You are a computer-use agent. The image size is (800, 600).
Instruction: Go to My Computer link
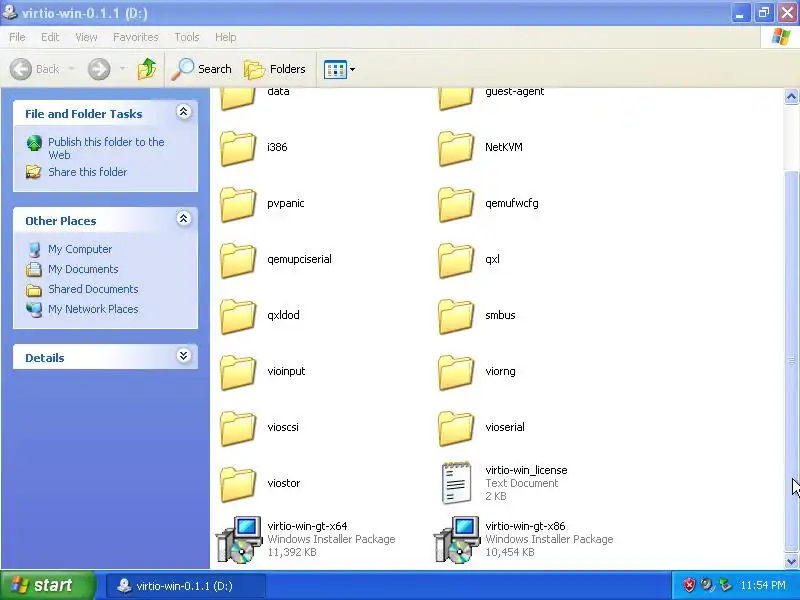pyautogui.click(x=80, y=249)
